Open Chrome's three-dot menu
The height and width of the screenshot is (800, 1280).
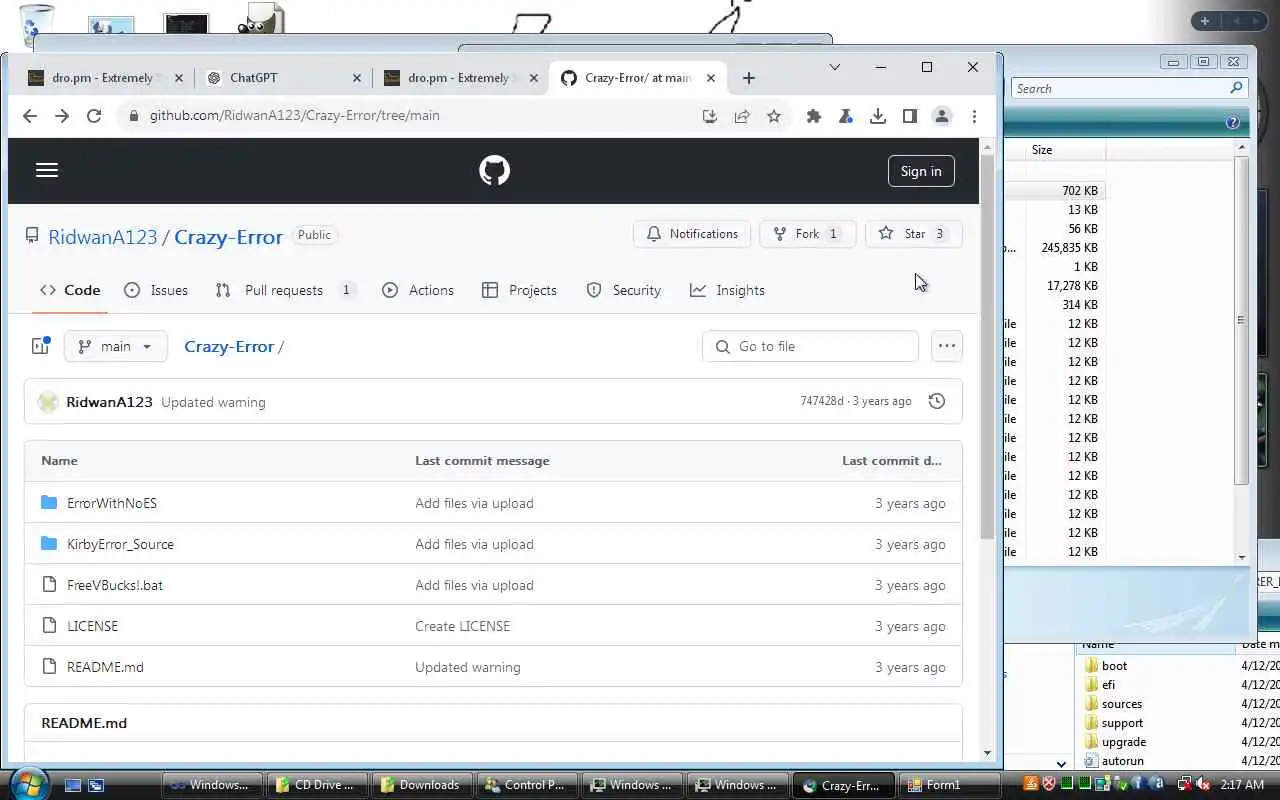[974, 116]
